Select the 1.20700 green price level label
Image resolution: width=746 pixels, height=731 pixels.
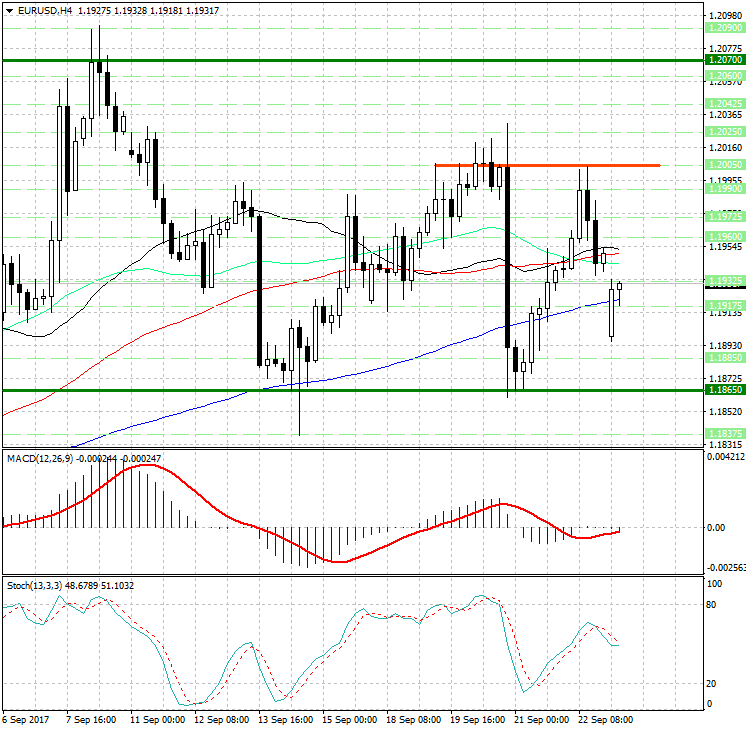[725, 60]
